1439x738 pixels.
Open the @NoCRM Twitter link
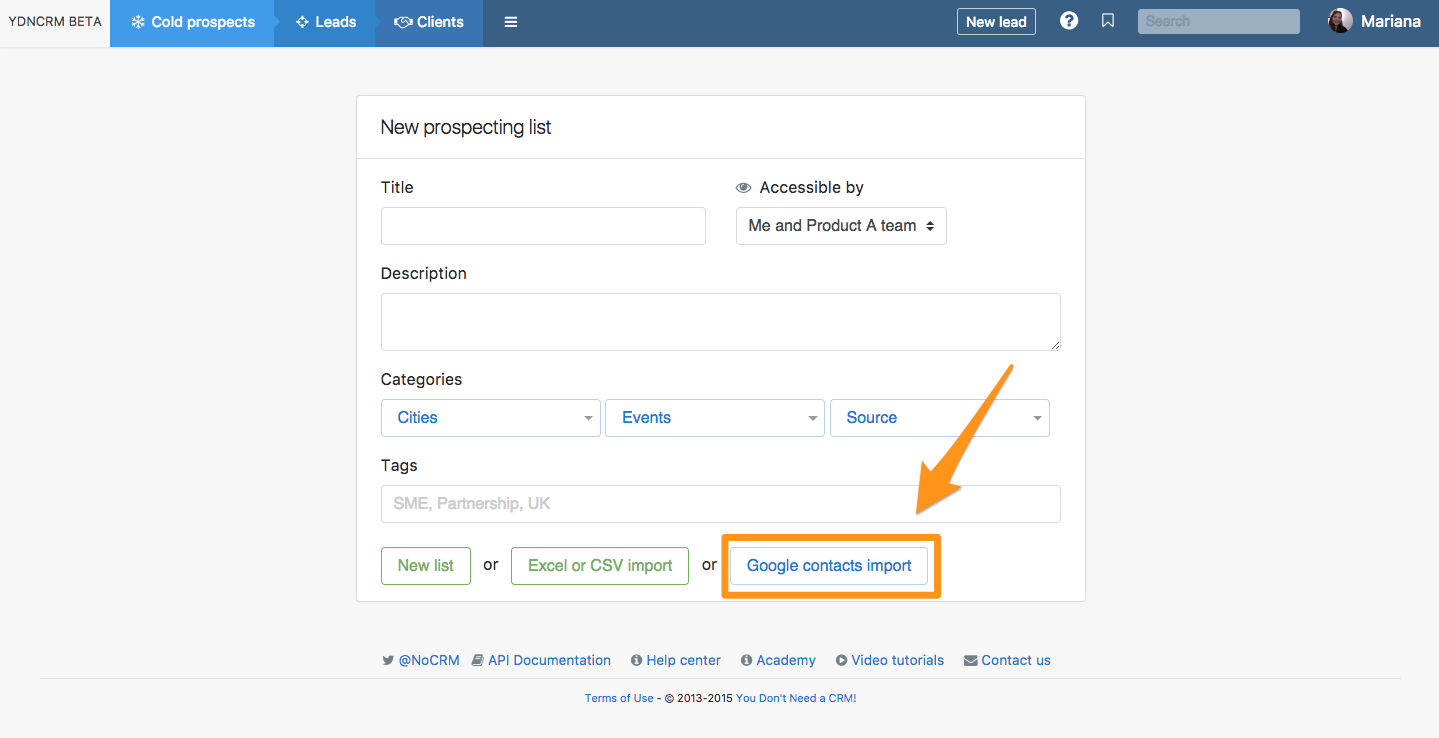pos(421,660)
